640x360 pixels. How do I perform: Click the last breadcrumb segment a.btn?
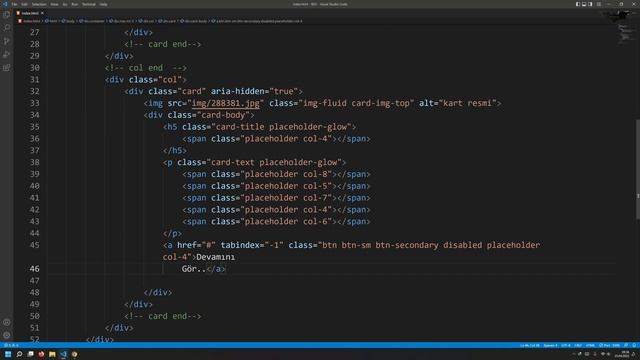(x=257, y=21)
